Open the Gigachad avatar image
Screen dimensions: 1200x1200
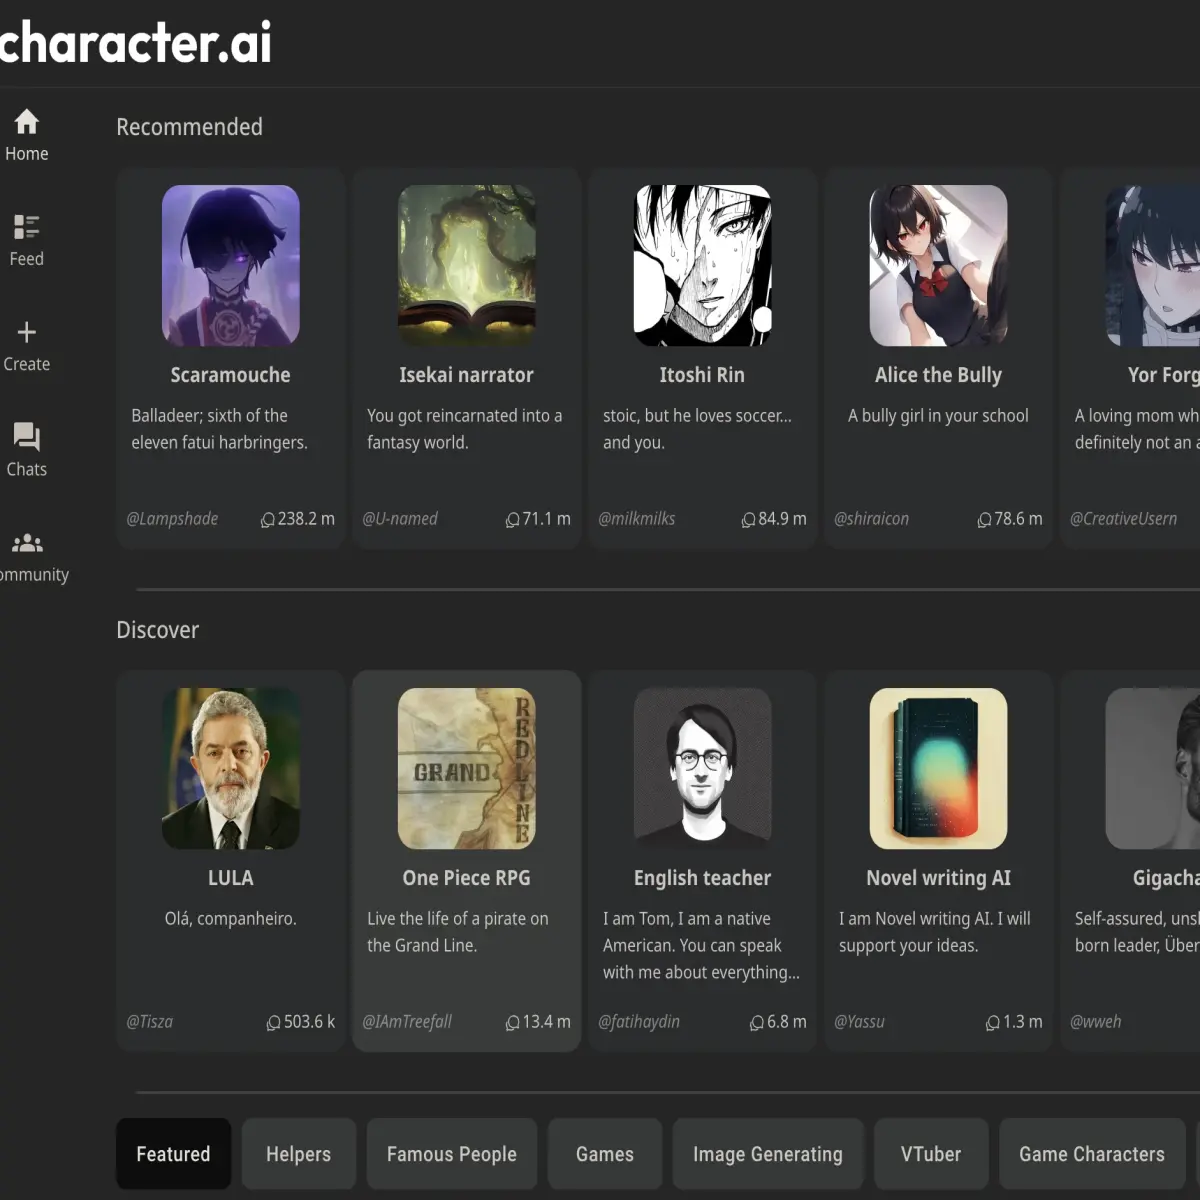point(1153,768)
